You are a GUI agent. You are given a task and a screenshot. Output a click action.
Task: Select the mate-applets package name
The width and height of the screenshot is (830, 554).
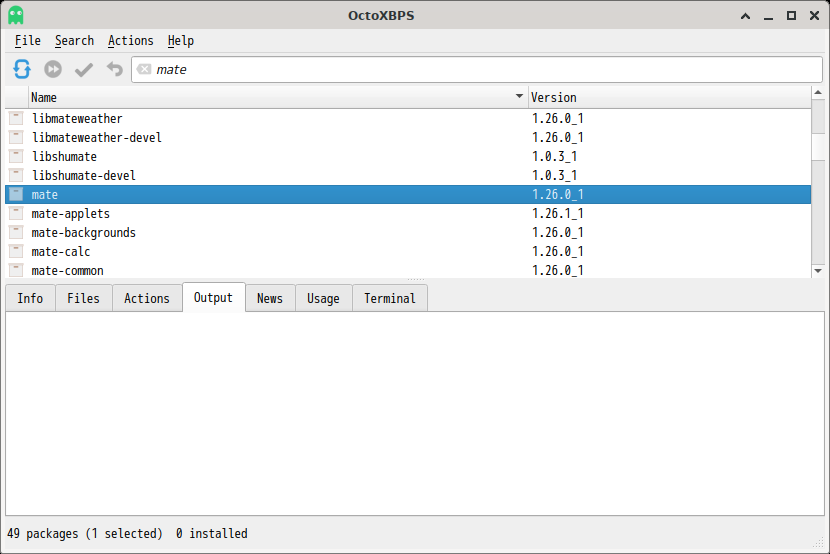(x=70, y=214)
